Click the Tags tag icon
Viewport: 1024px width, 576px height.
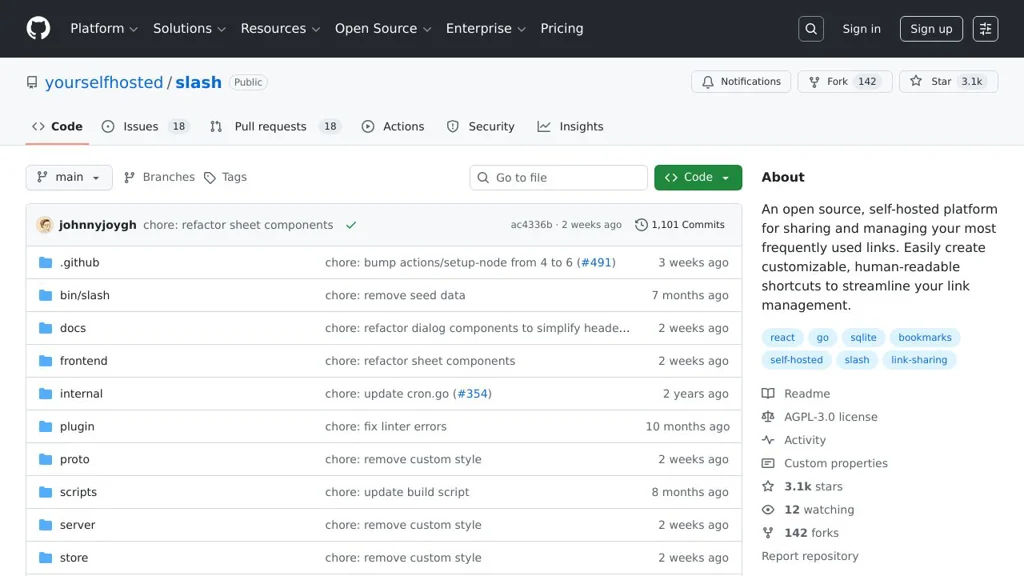click(x=210, y=178)
